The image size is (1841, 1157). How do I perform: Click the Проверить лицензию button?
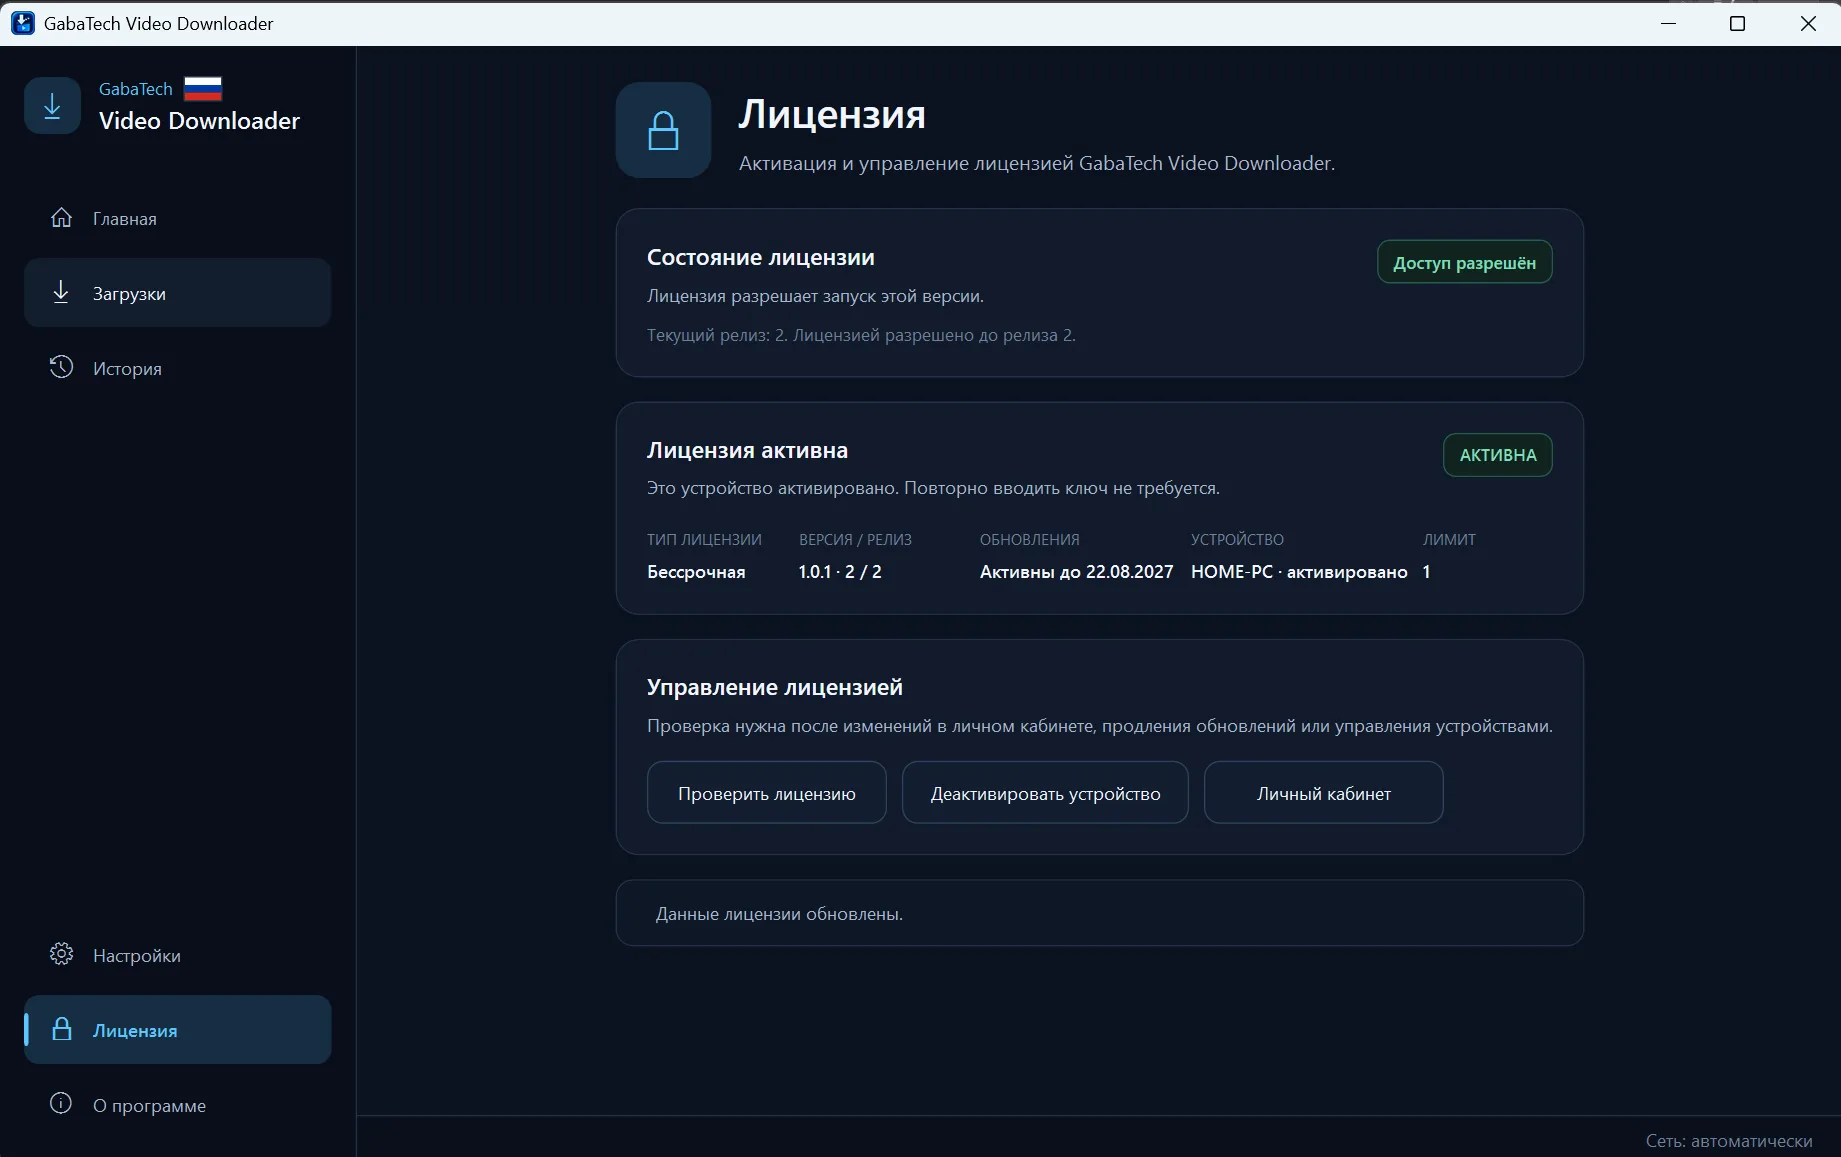[767, 793]
